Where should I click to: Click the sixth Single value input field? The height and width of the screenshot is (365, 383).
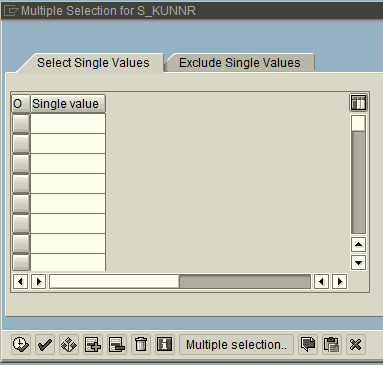click(68, 224)
